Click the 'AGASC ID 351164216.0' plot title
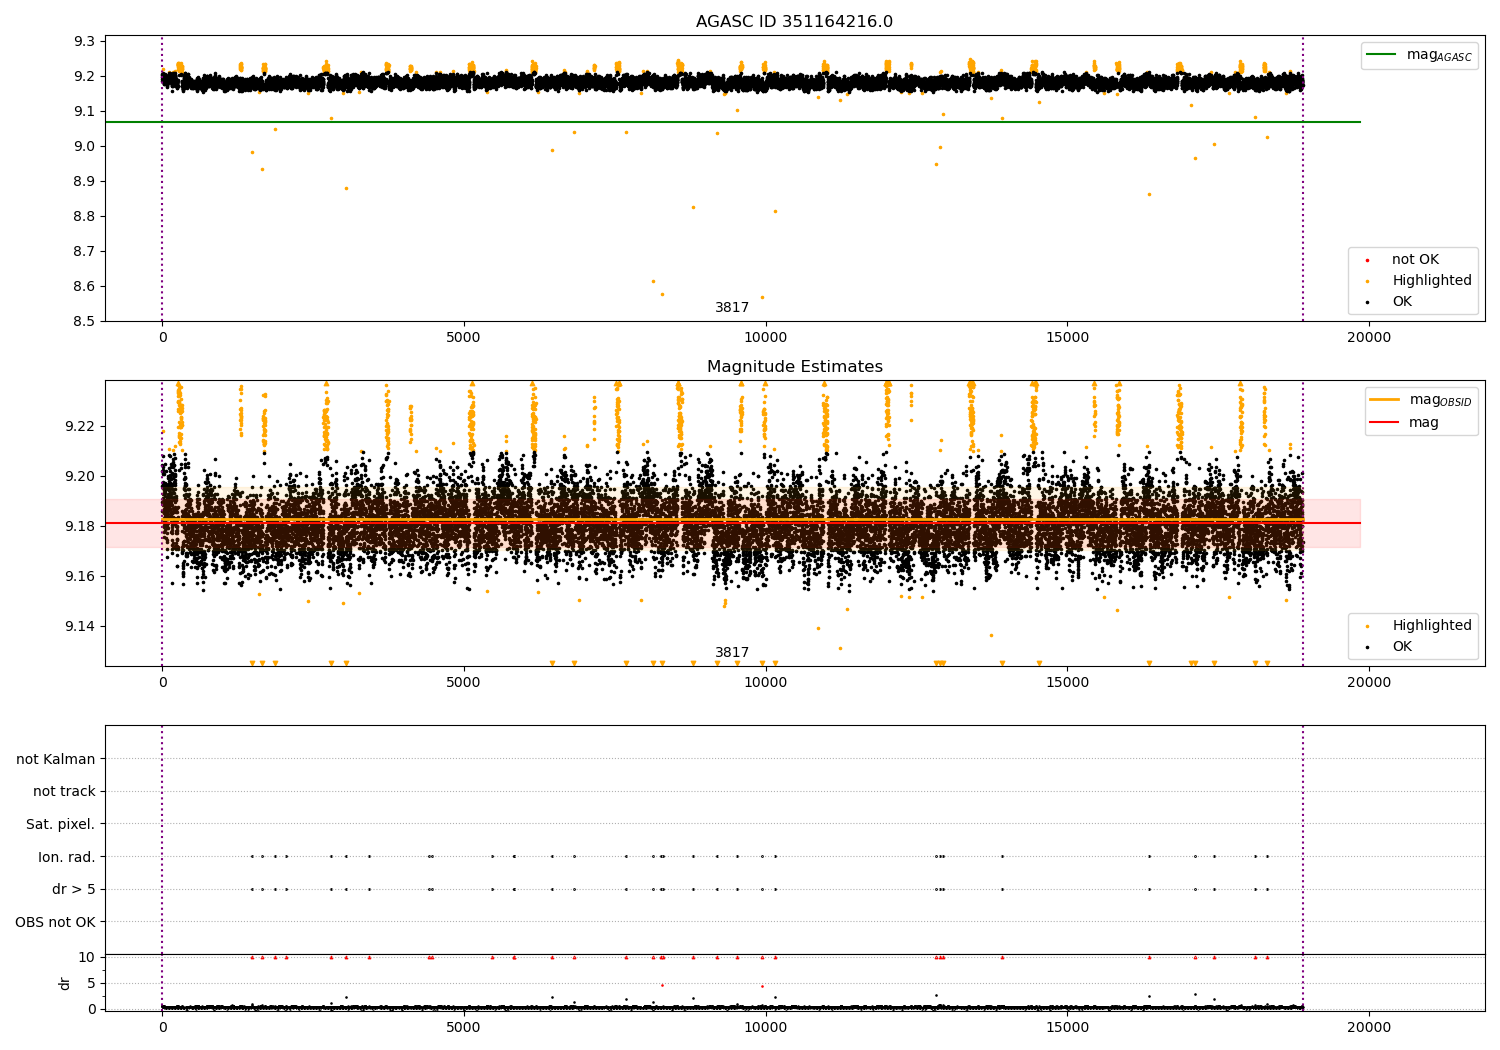Viewport: 1500px width, 1050px height. tap(794, 22)
